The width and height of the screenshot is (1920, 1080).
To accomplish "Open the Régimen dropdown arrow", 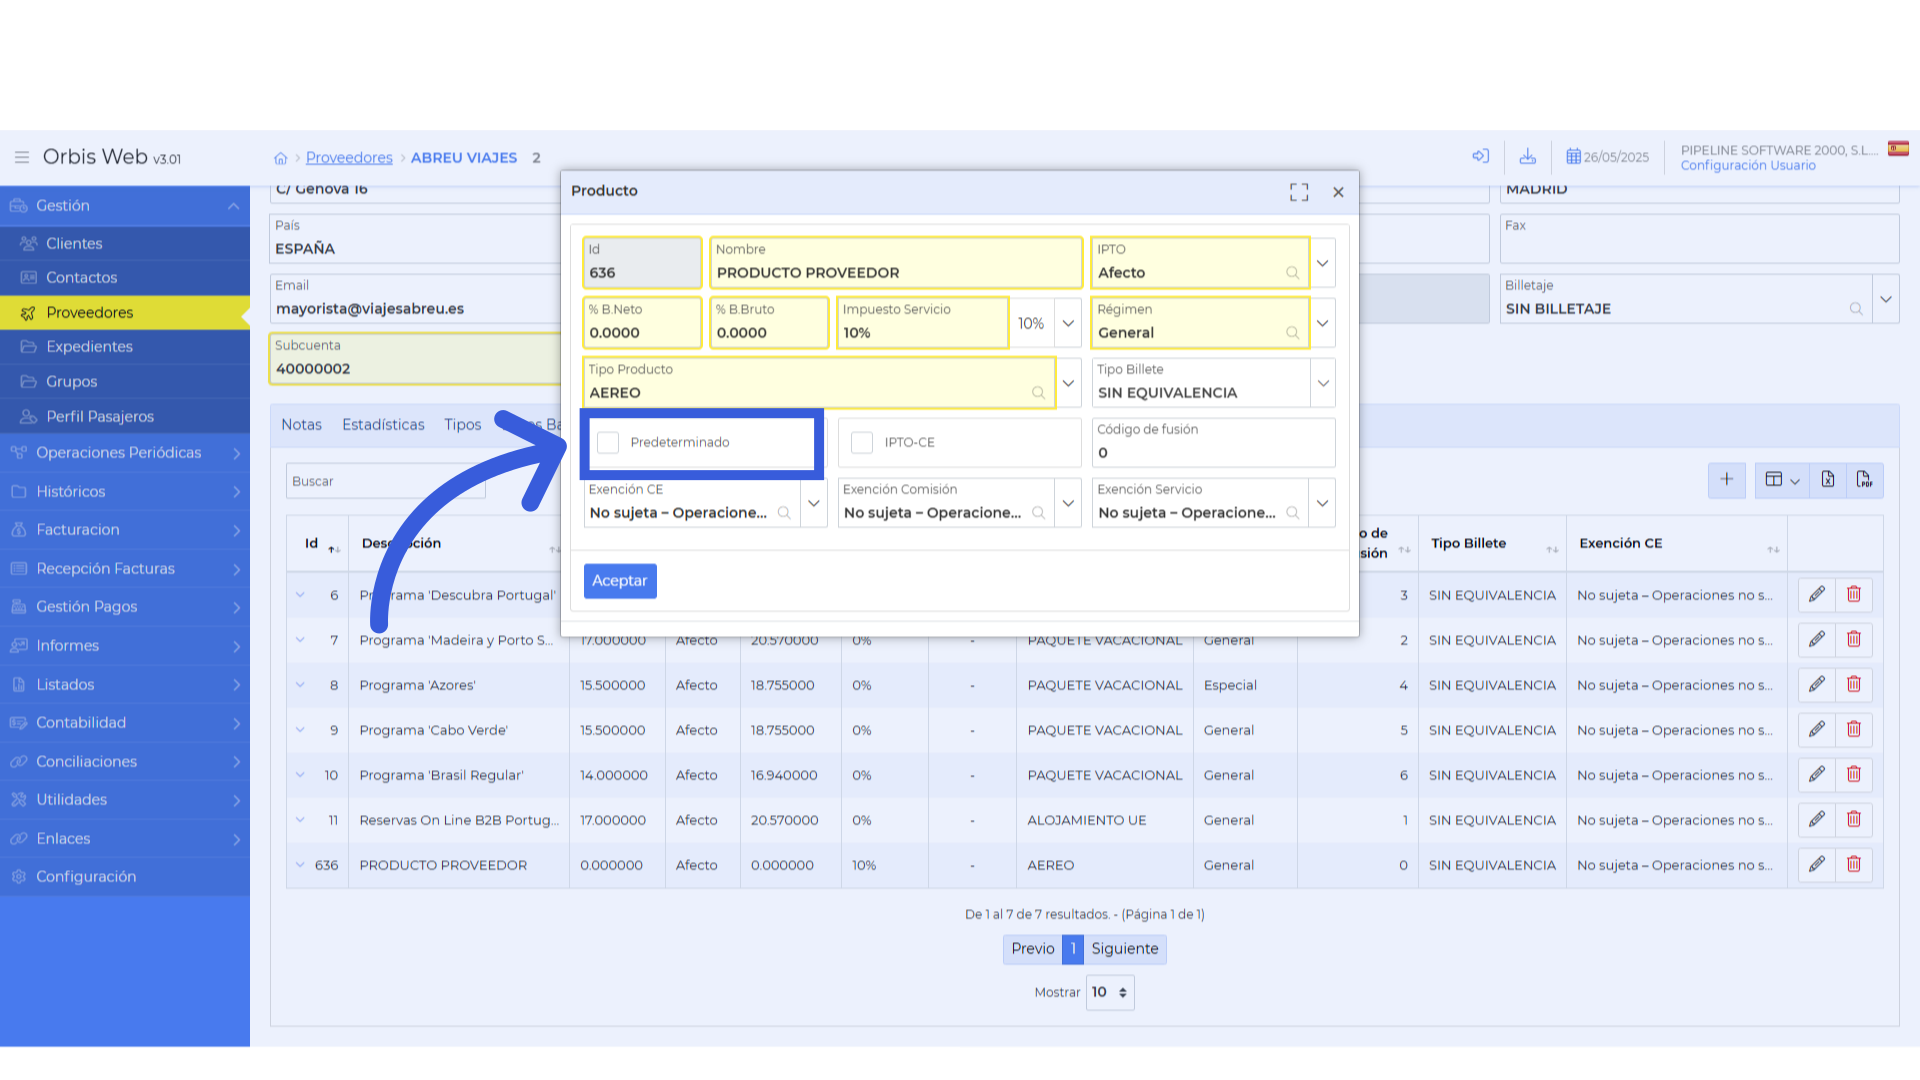I will (1322, 323).
